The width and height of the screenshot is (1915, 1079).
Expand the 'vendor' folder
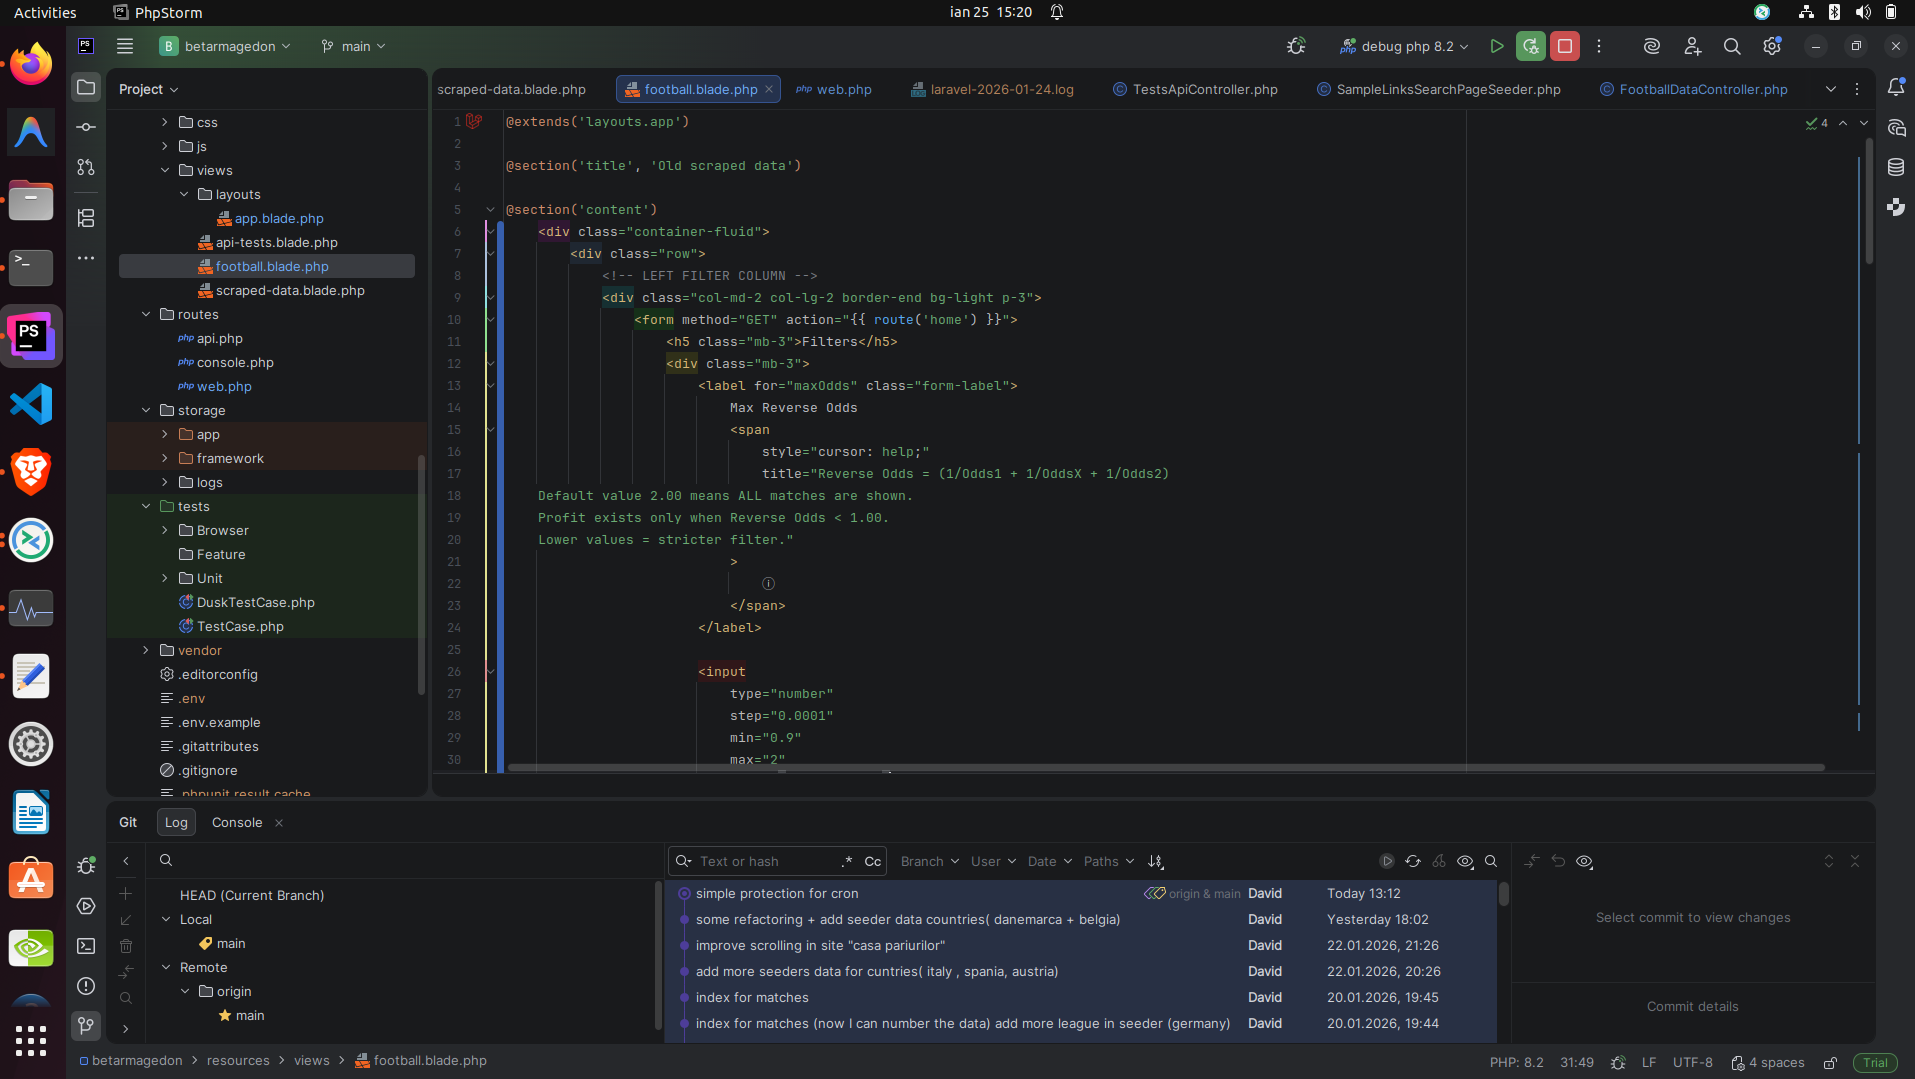tap(146, 650)
